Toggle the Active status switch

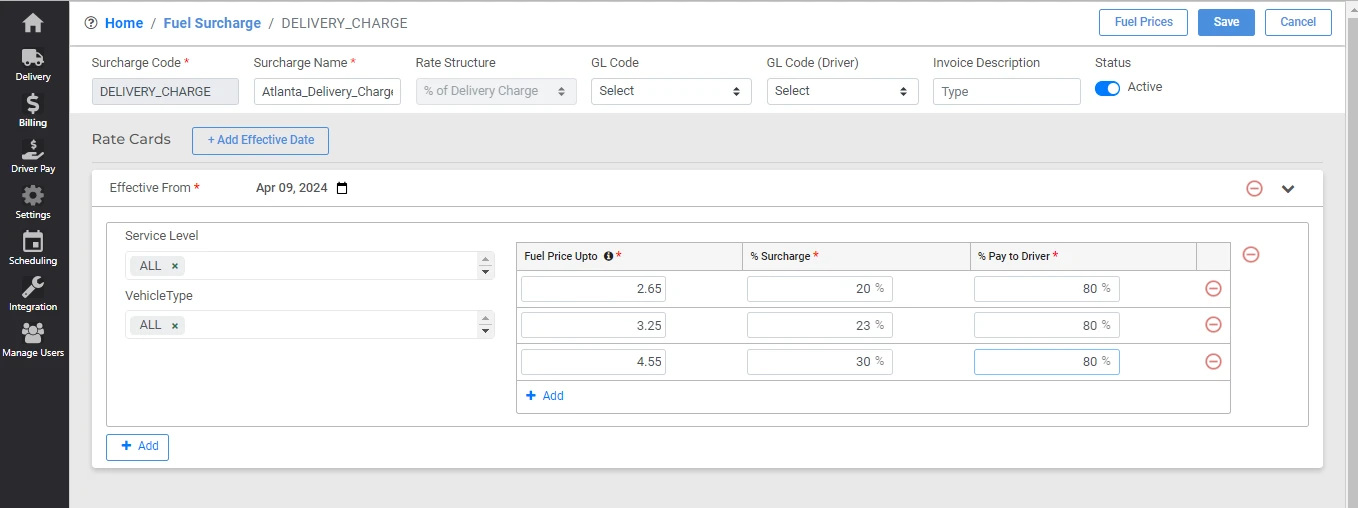1107,88
